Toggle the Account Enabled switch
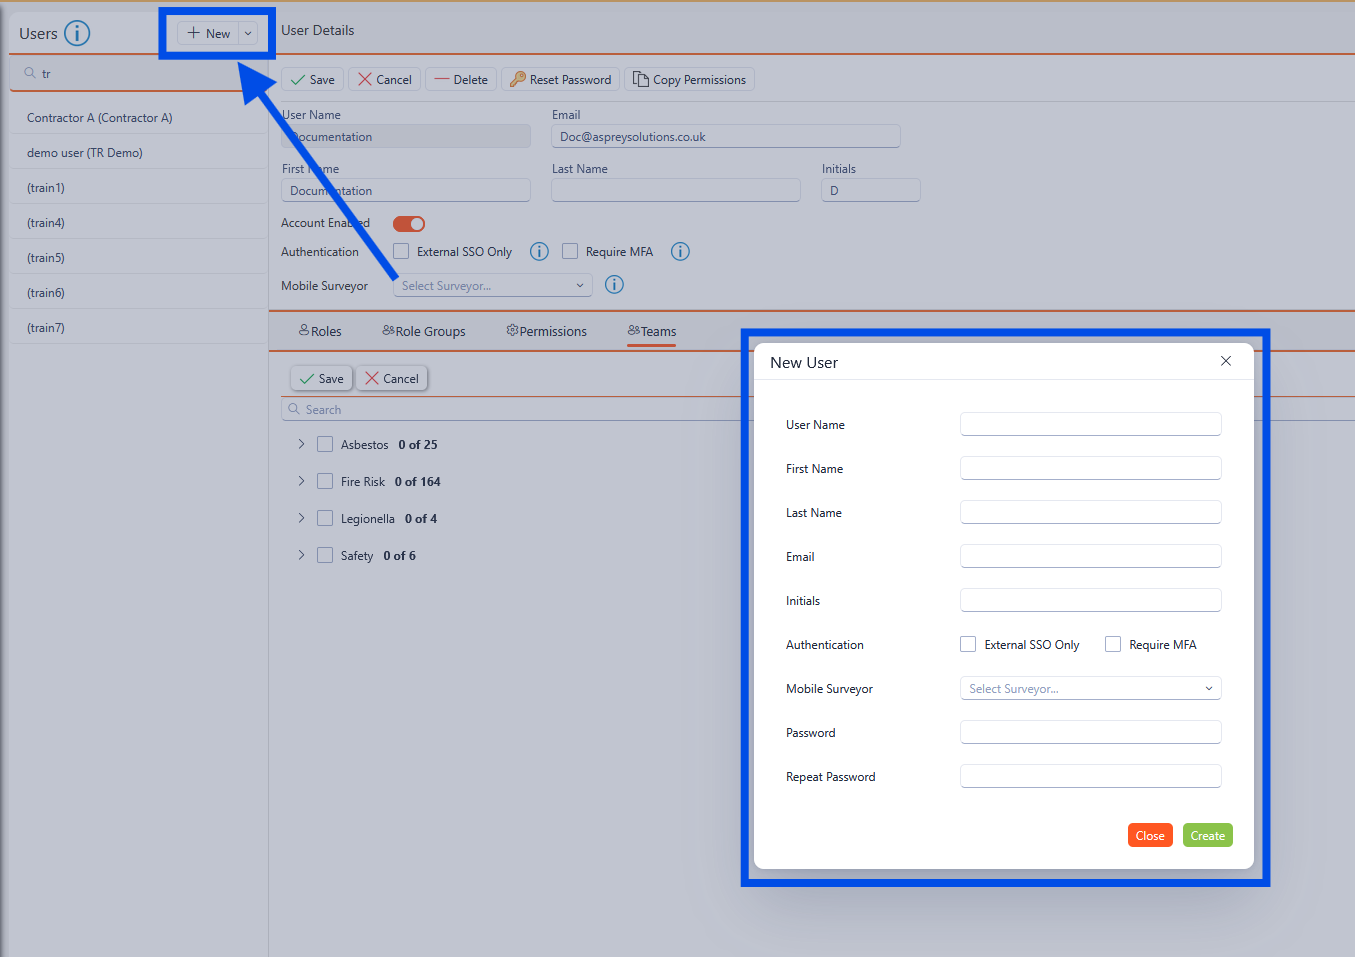The image size is (1355, 957). click(409, 224)
